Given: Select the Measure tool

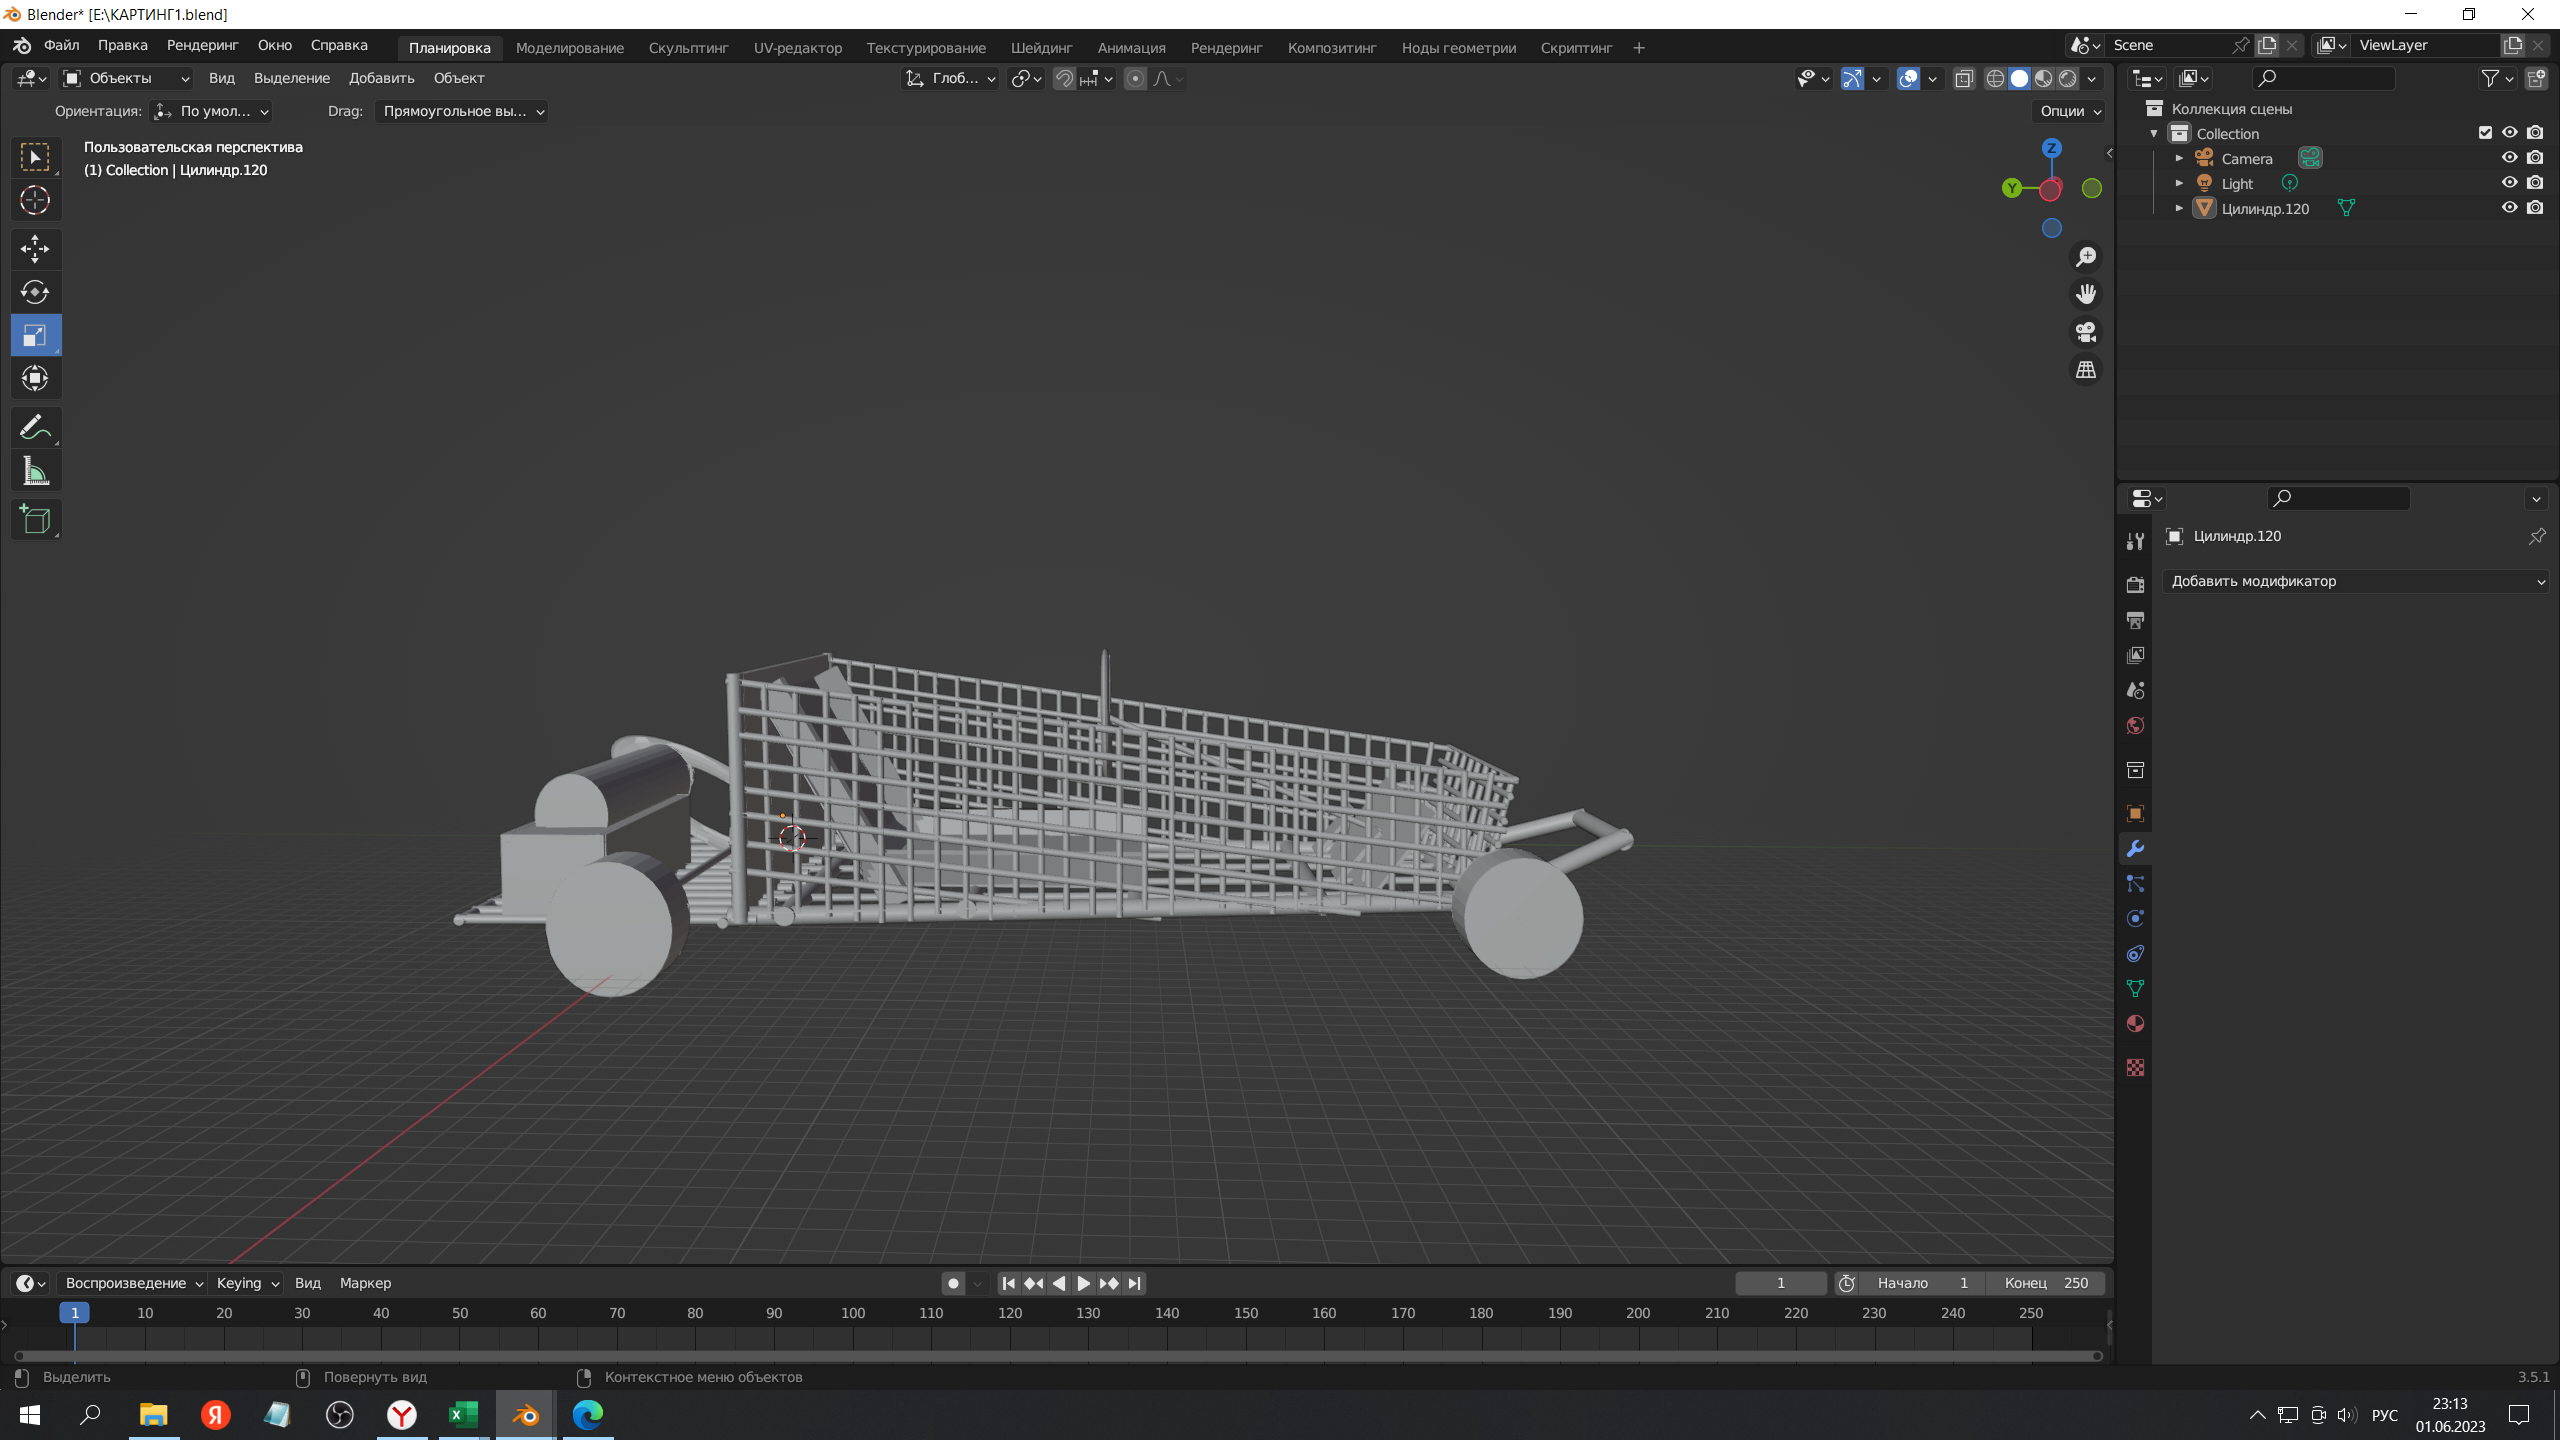Looking at the screenshot, I should click(35, 472).
